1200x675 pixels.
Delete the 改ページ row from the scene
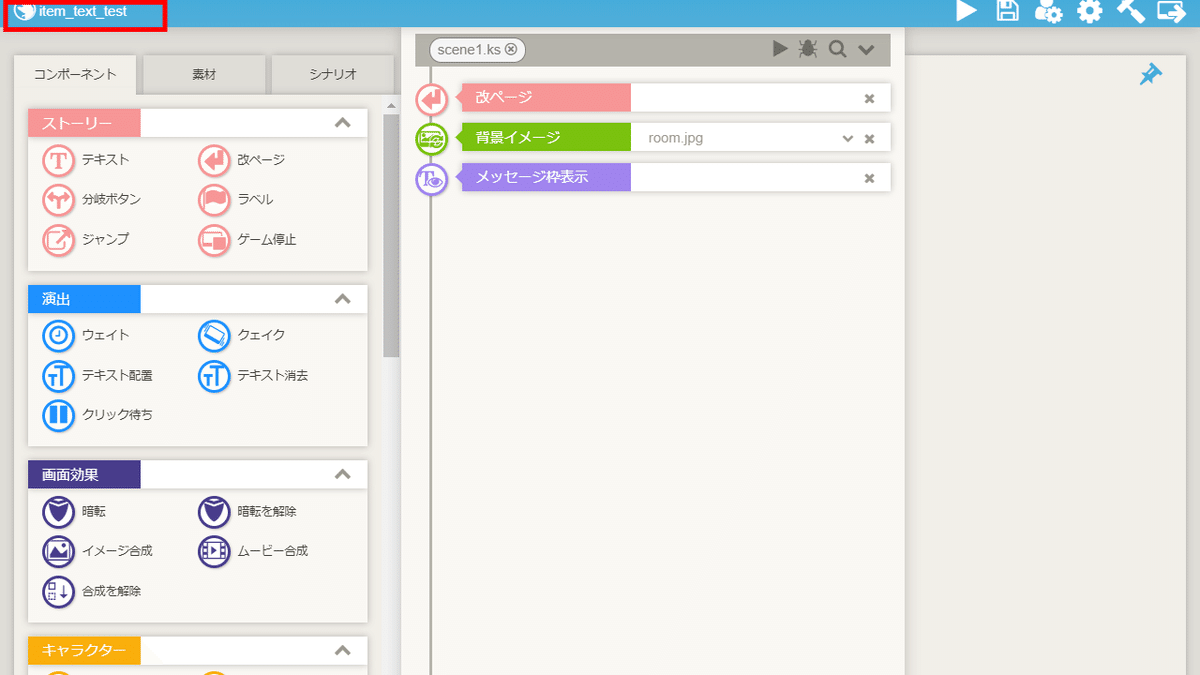(869, 98)
